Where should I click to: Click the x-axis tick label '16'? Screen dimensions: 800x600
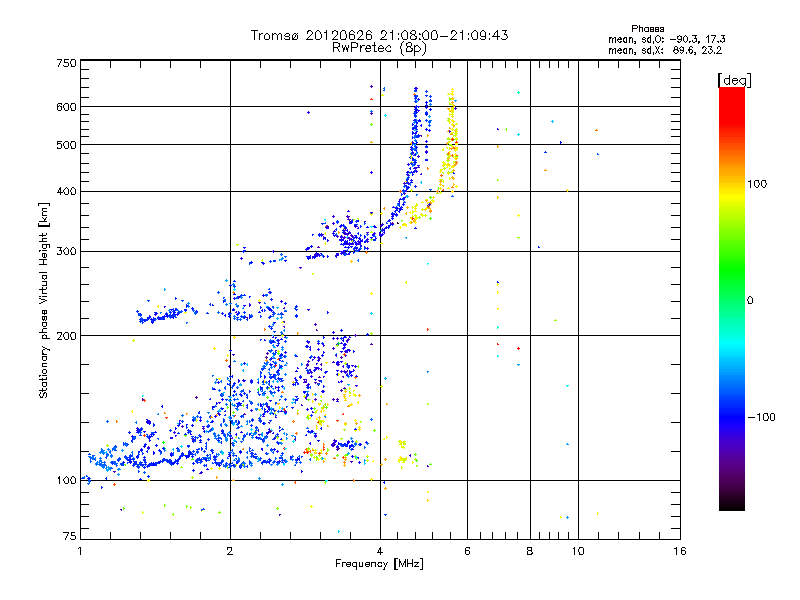click(680, 551)
